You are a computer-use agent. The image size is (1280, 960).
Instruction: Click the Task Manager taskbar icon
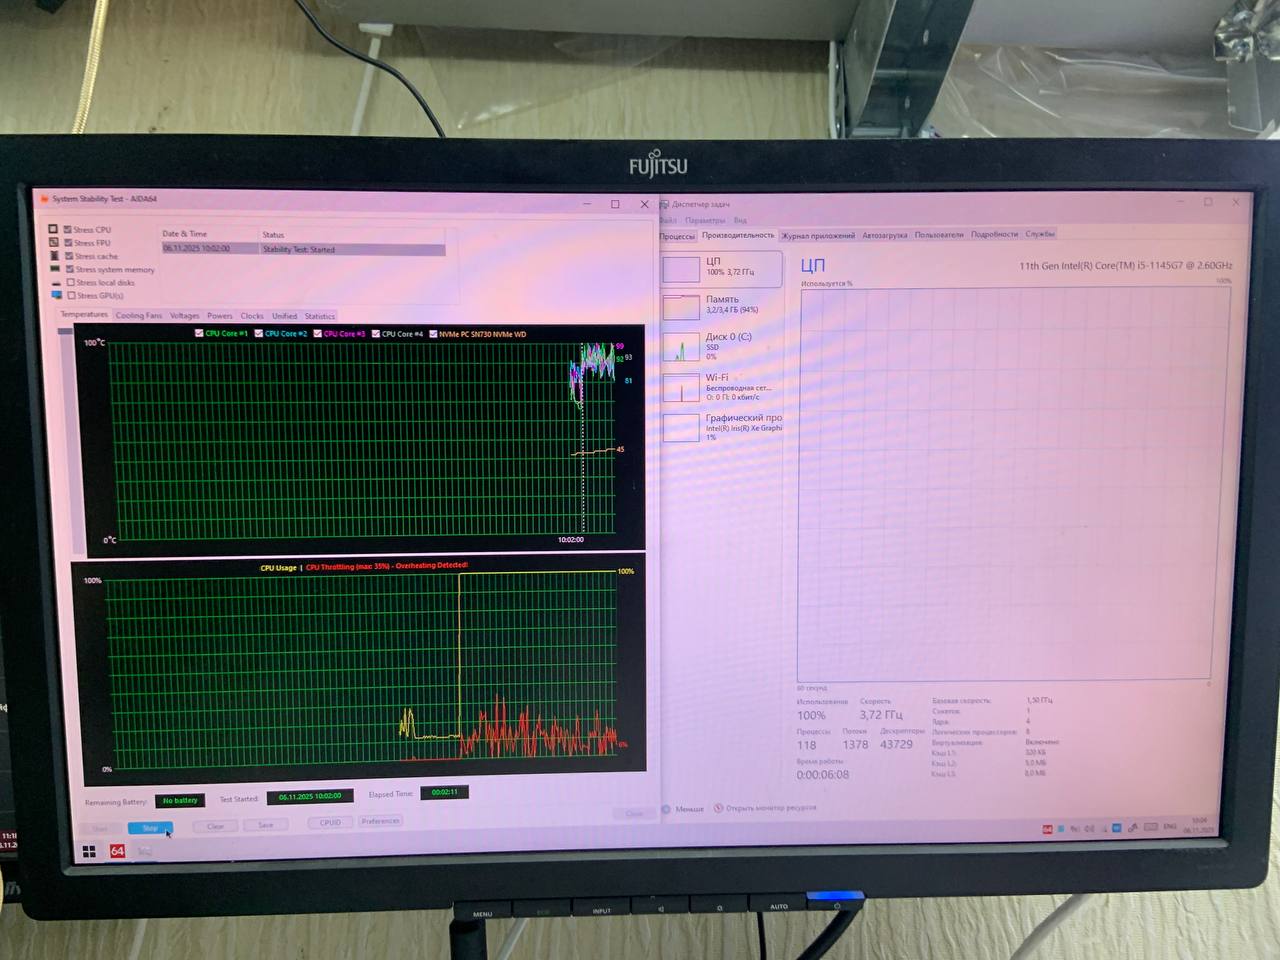click(145, 851)
